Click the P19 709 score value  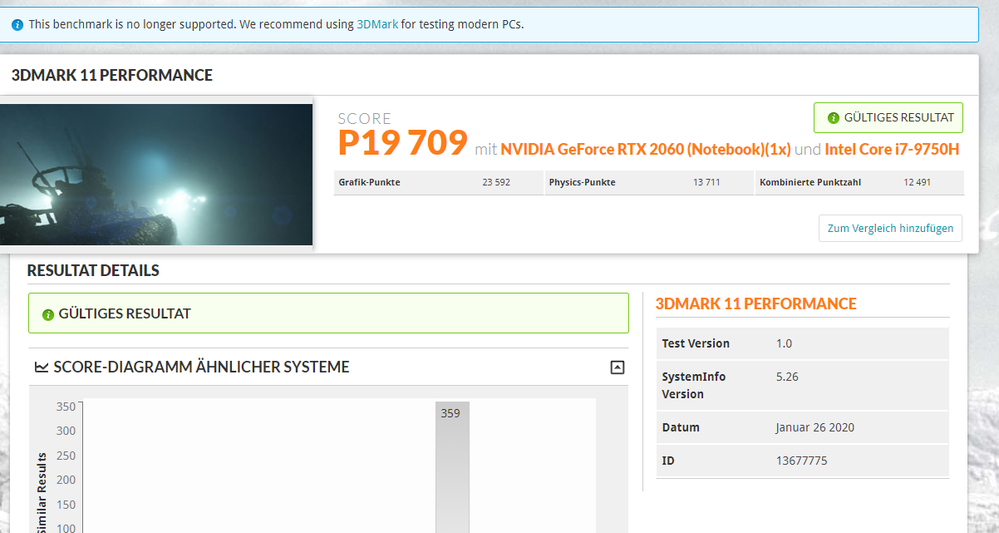coord(402,144)
